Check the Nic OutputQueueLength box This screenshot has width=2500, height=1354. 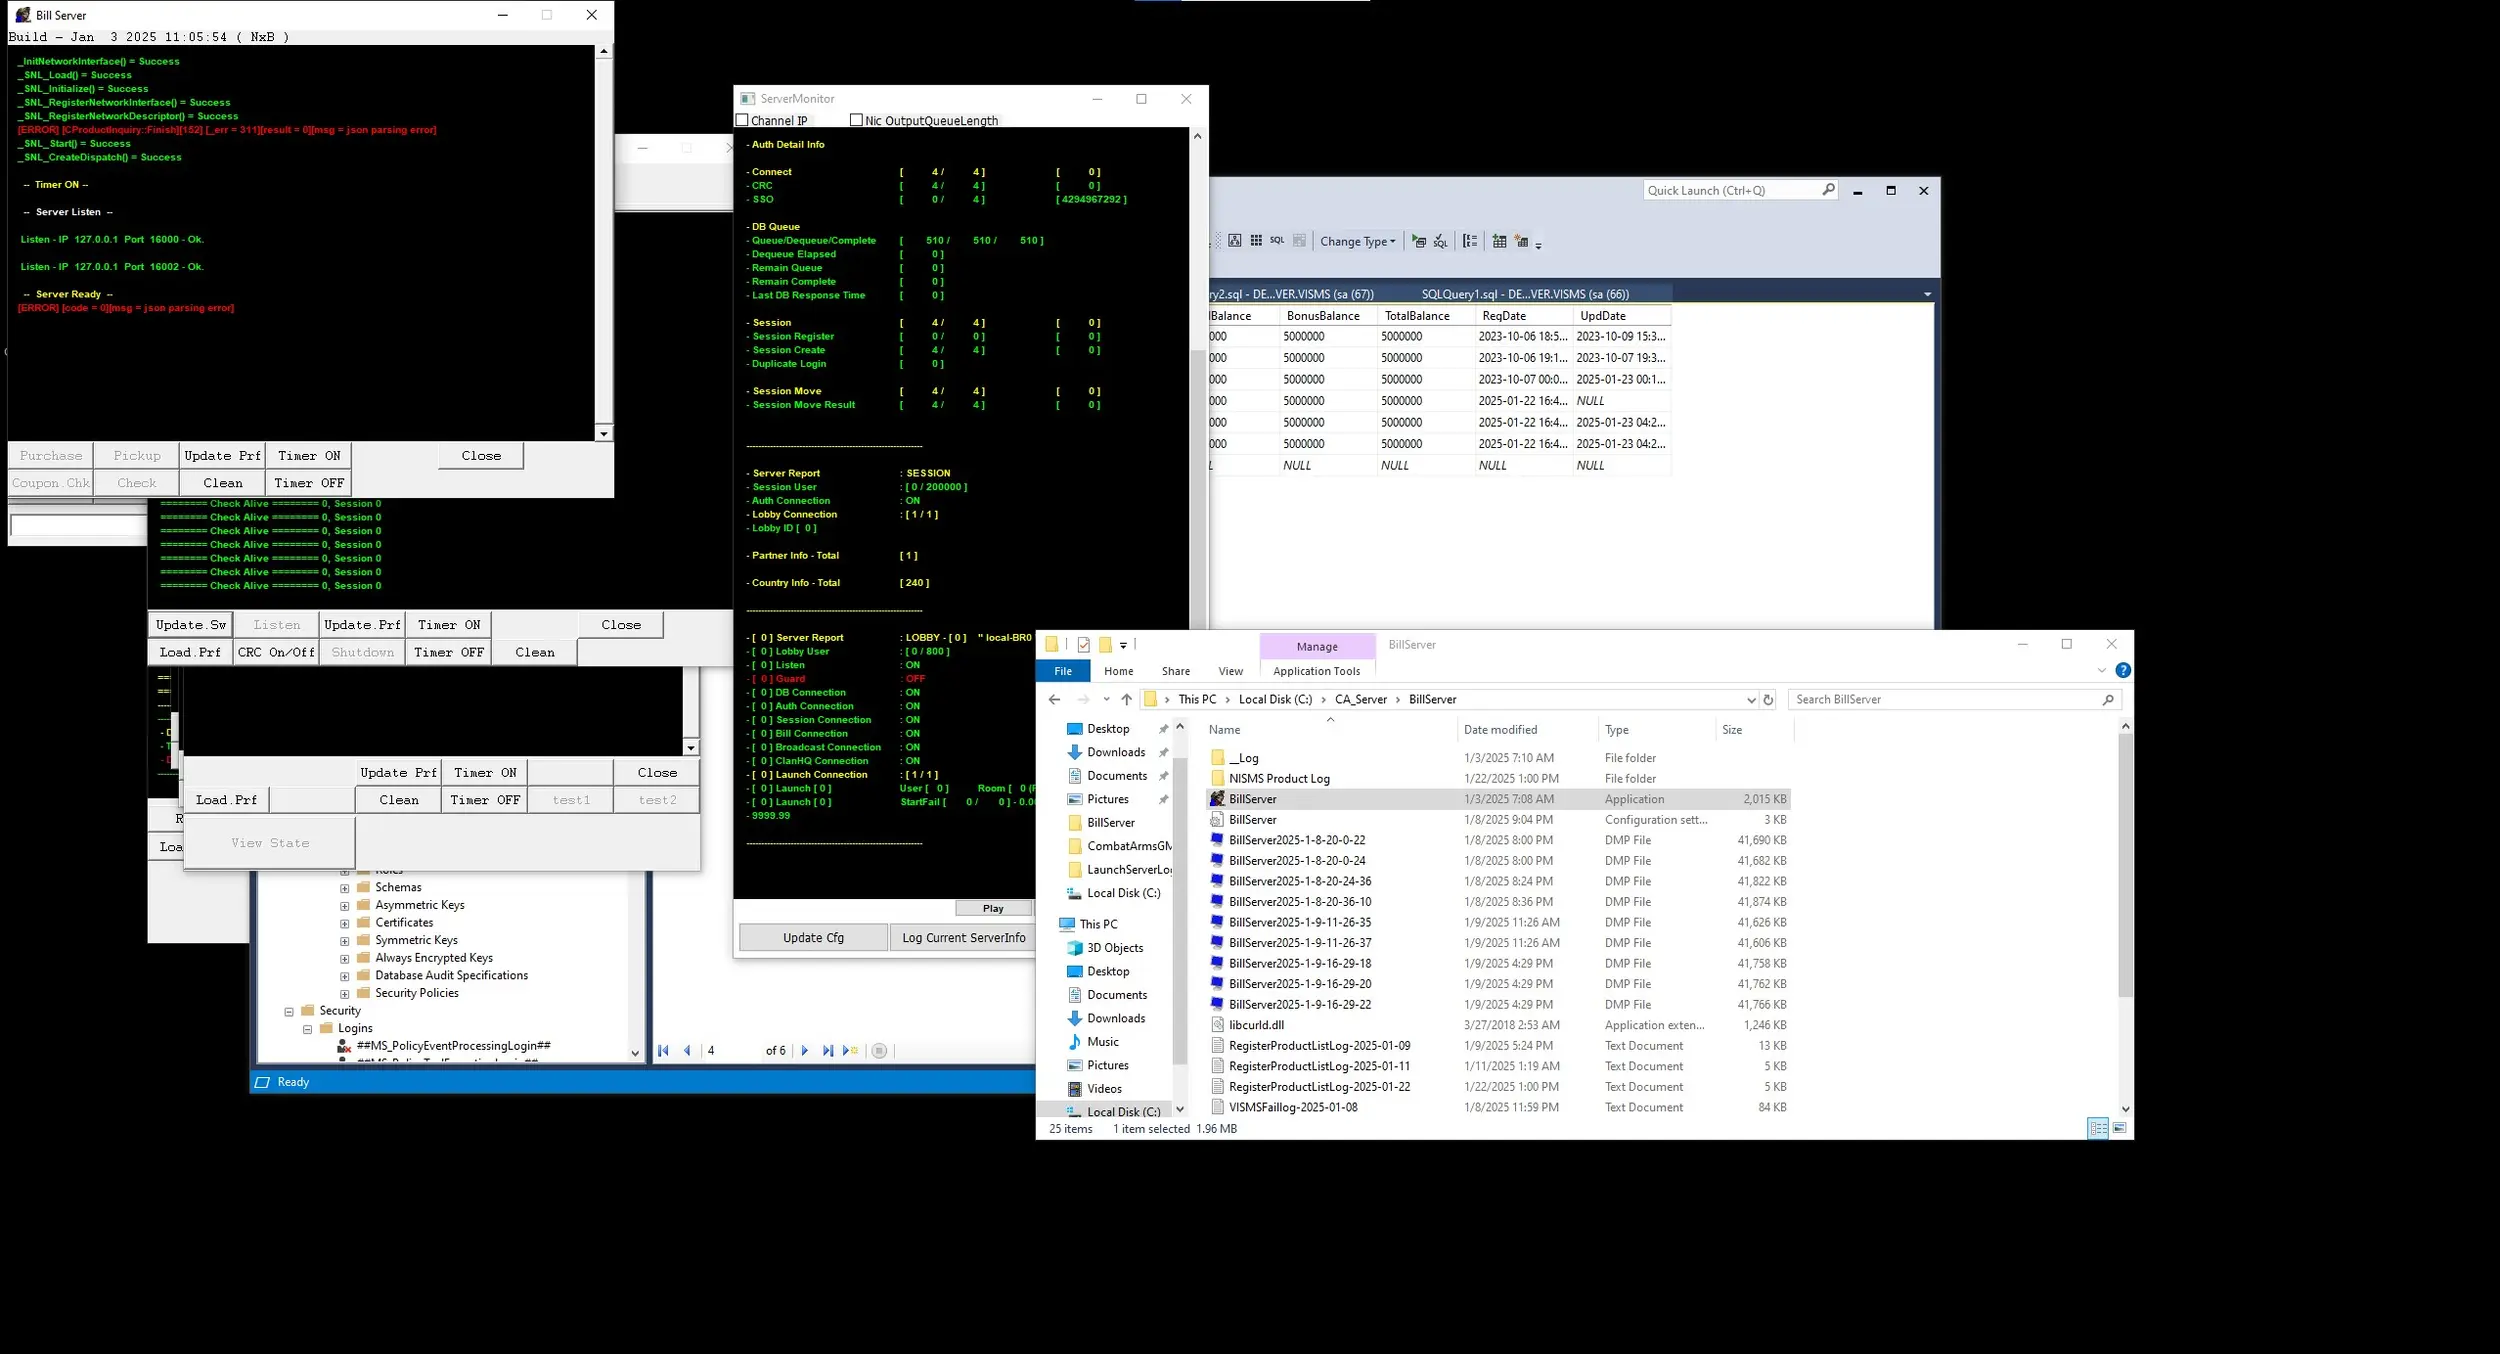click(856, 120)
